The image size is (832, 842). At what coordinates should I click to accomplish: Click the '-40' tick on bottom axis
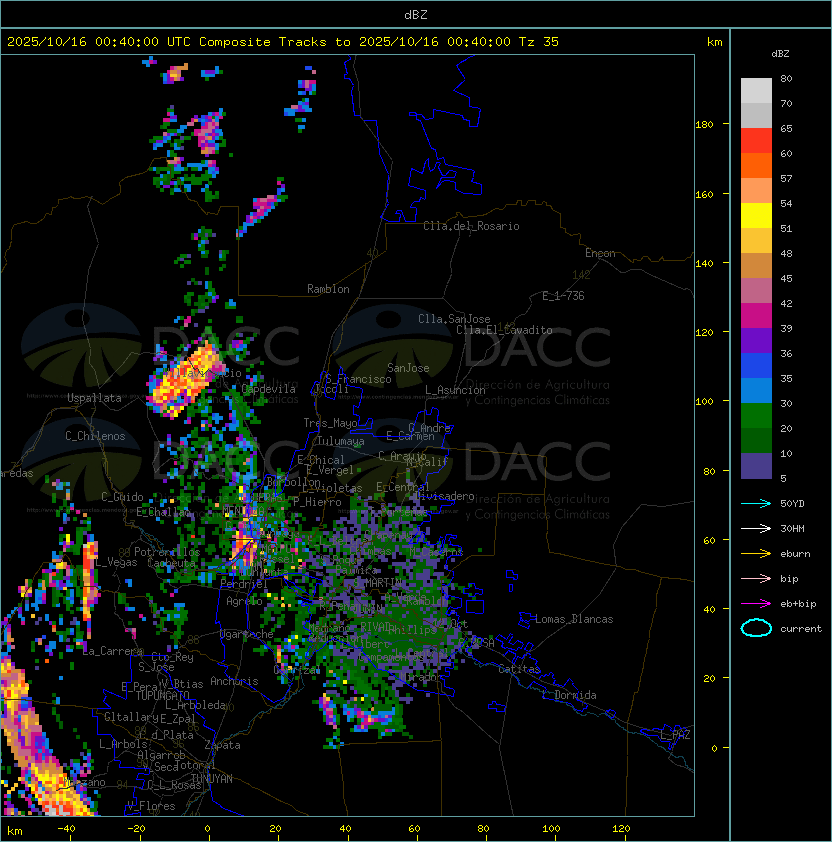(66, 829)
